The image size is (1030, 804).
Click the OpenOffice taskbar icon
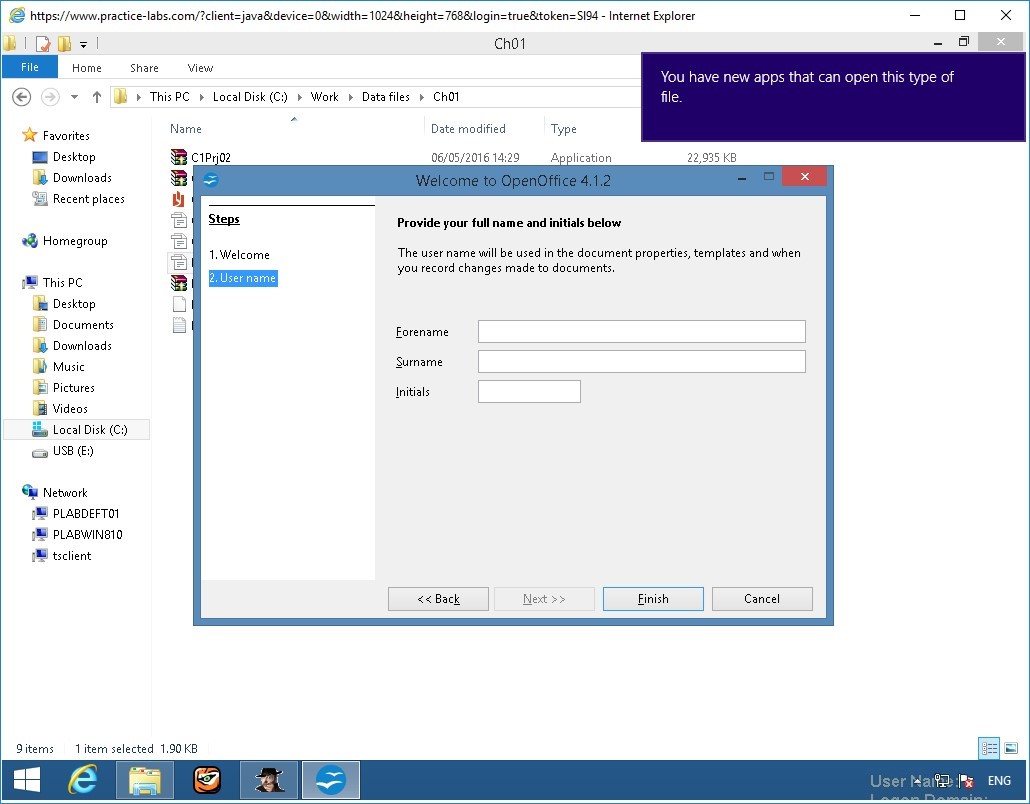pos(330,780)
